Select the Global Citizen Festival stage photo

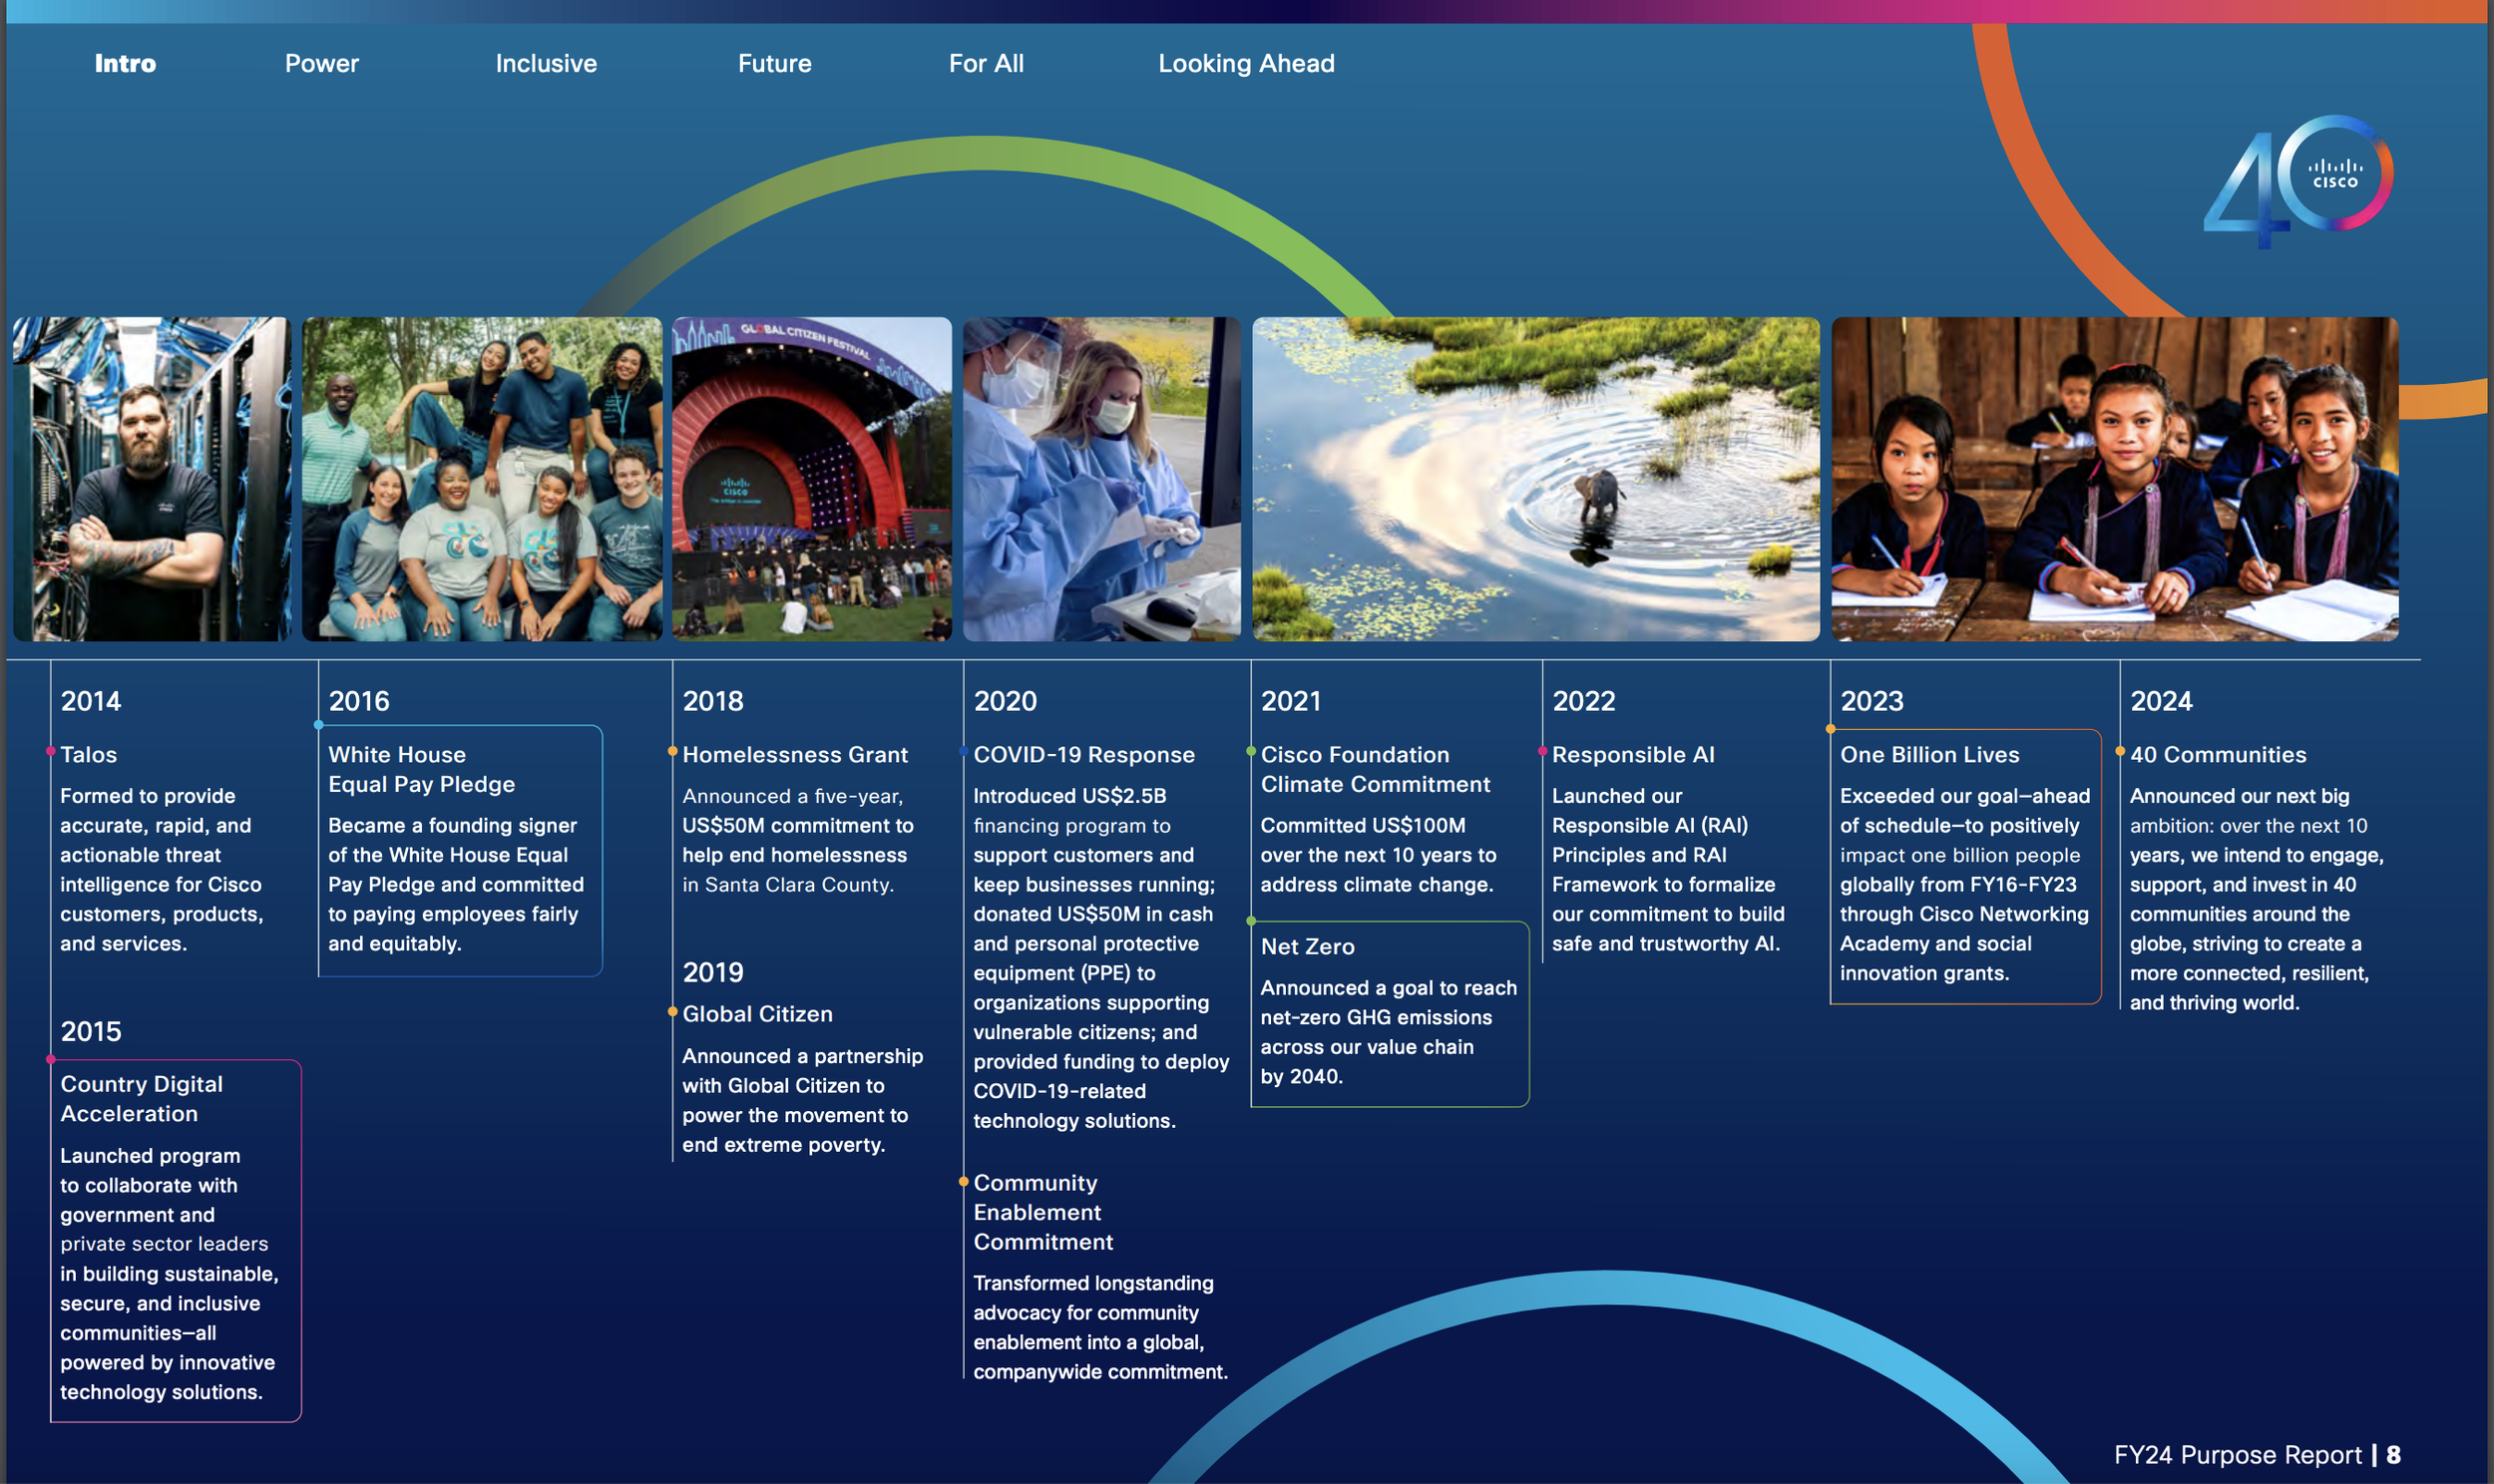click(x=811, y=478)
